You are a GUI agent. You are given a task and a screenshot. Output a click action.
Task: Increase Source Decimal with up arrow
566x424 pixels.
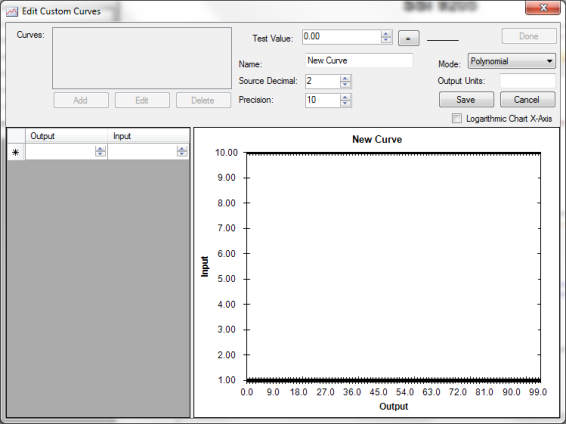[x=345, y=78]
